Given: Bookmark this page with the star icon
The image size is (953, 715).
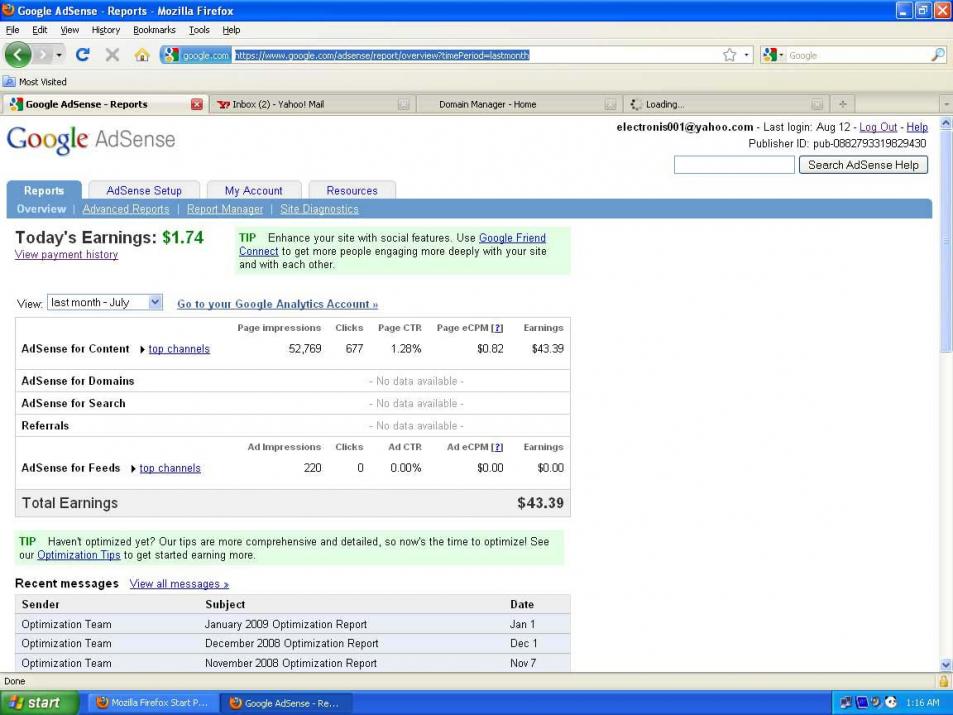Looking at the screenshot, I should [729, 55].
